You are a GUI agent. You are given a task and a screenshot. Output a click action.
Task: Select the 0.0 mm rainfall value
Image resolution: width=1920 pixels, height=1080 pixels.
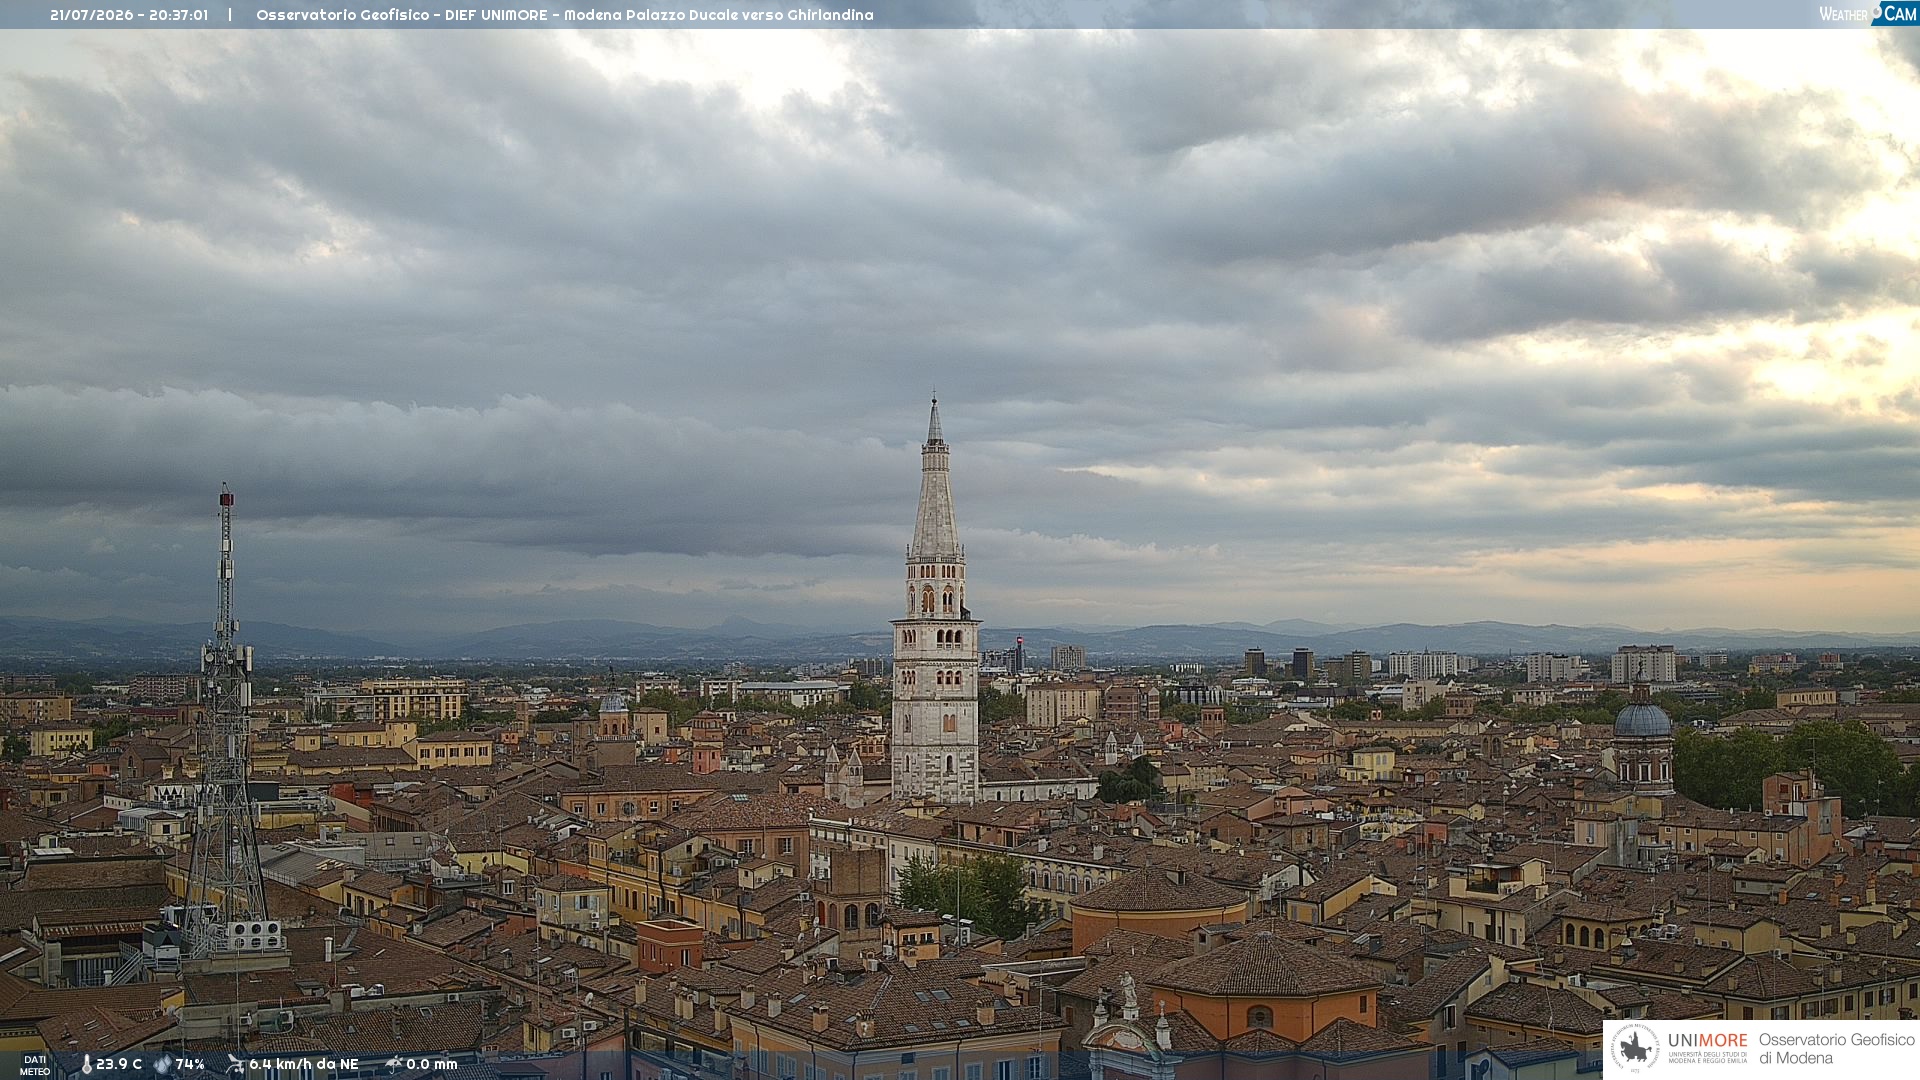[432, 1065]
